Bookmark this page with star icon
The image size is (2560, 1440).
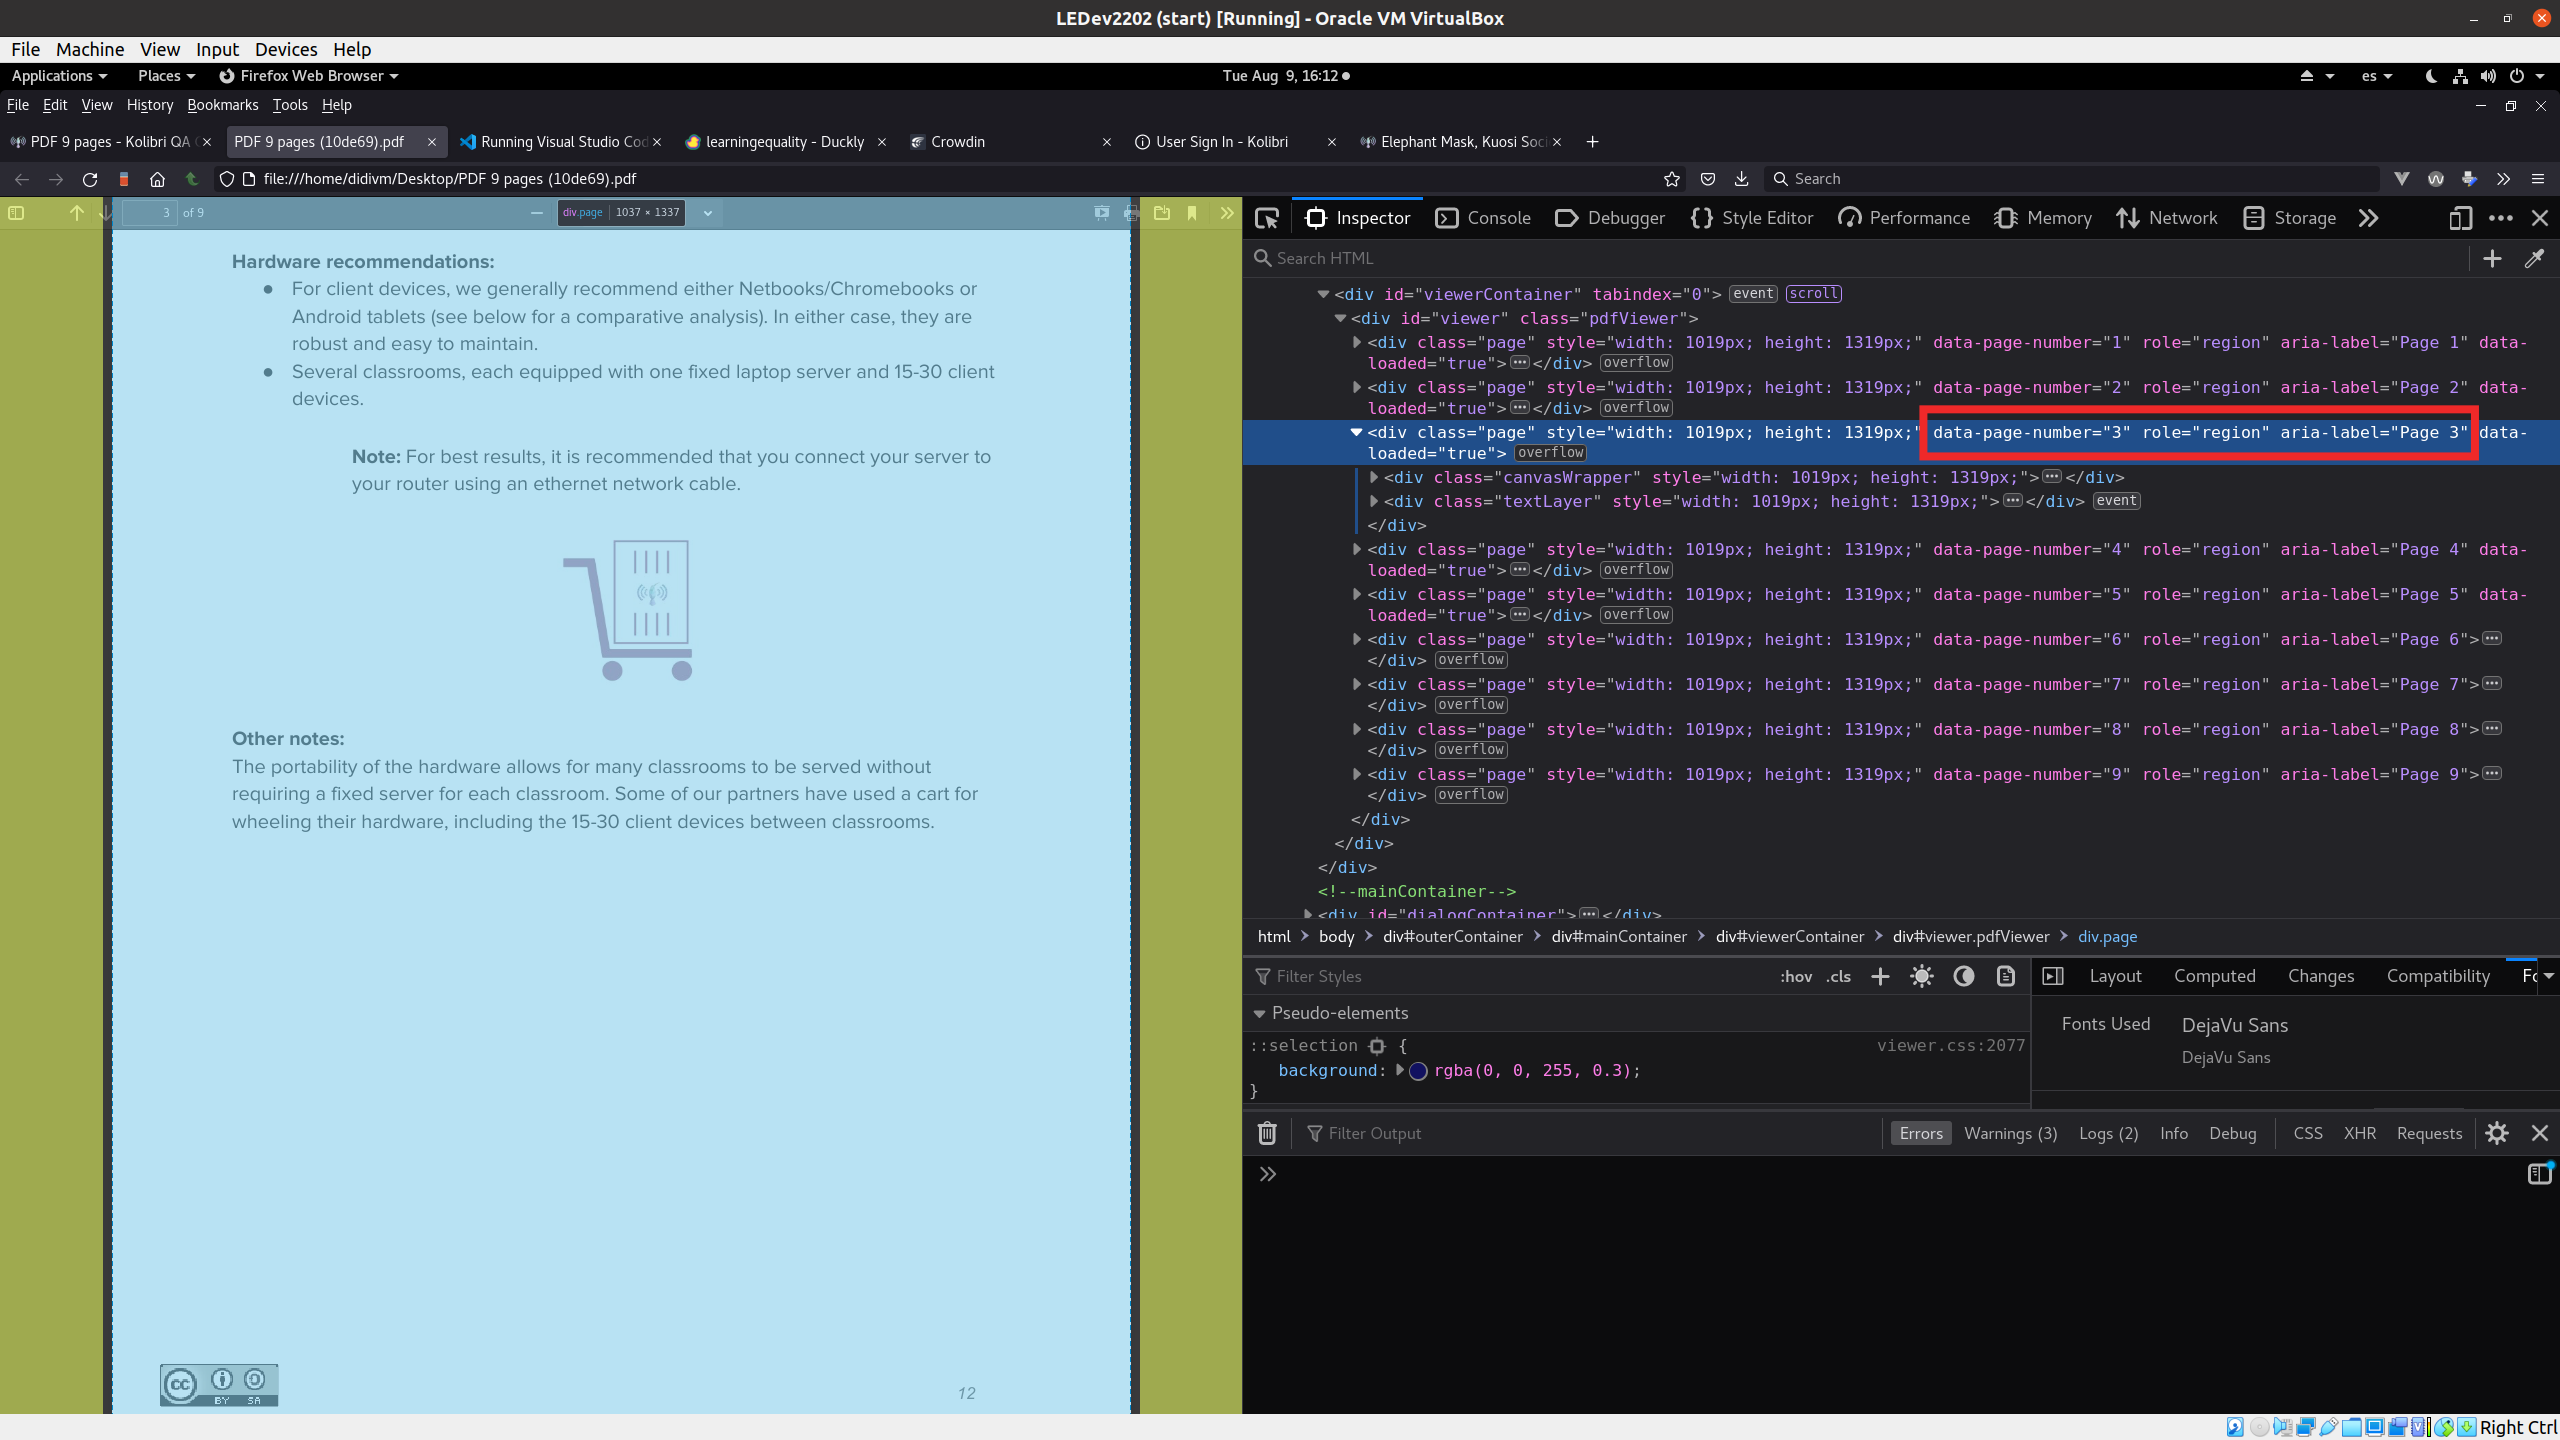pyautogui.click(x=1671, y=179)
